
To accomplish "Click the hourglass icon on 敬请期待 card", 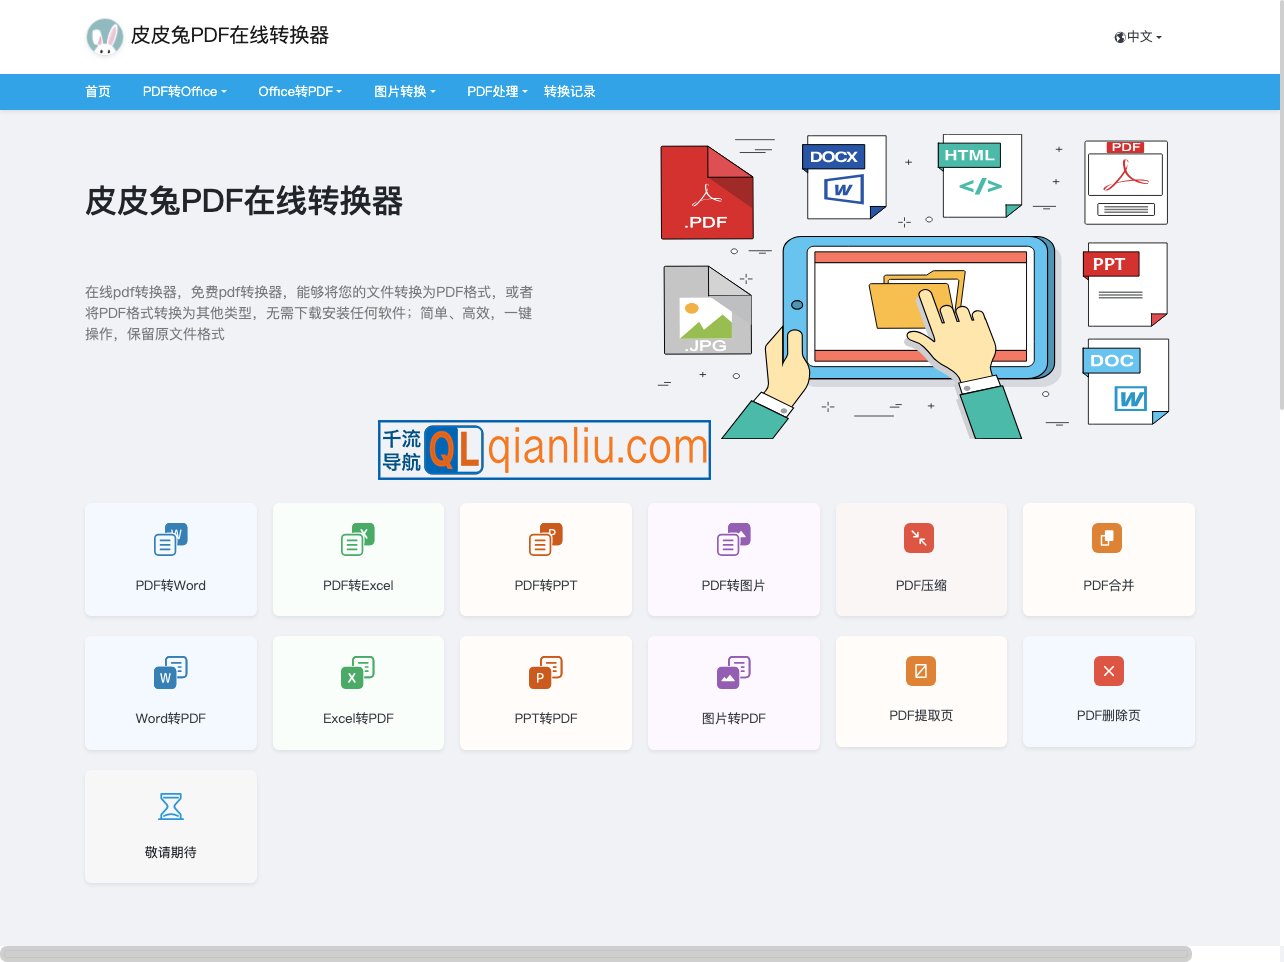I will click(170, 805).
